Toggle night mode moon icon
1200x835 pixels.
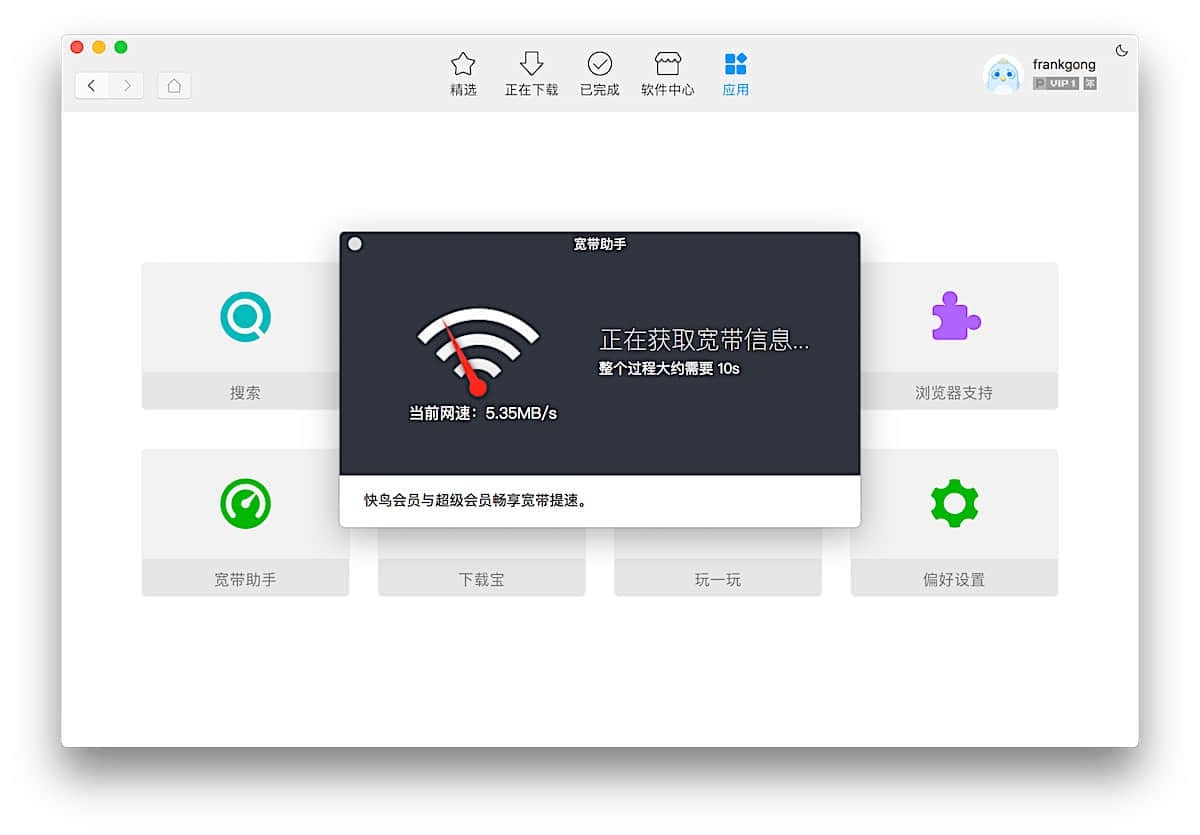coord(1121,50)
